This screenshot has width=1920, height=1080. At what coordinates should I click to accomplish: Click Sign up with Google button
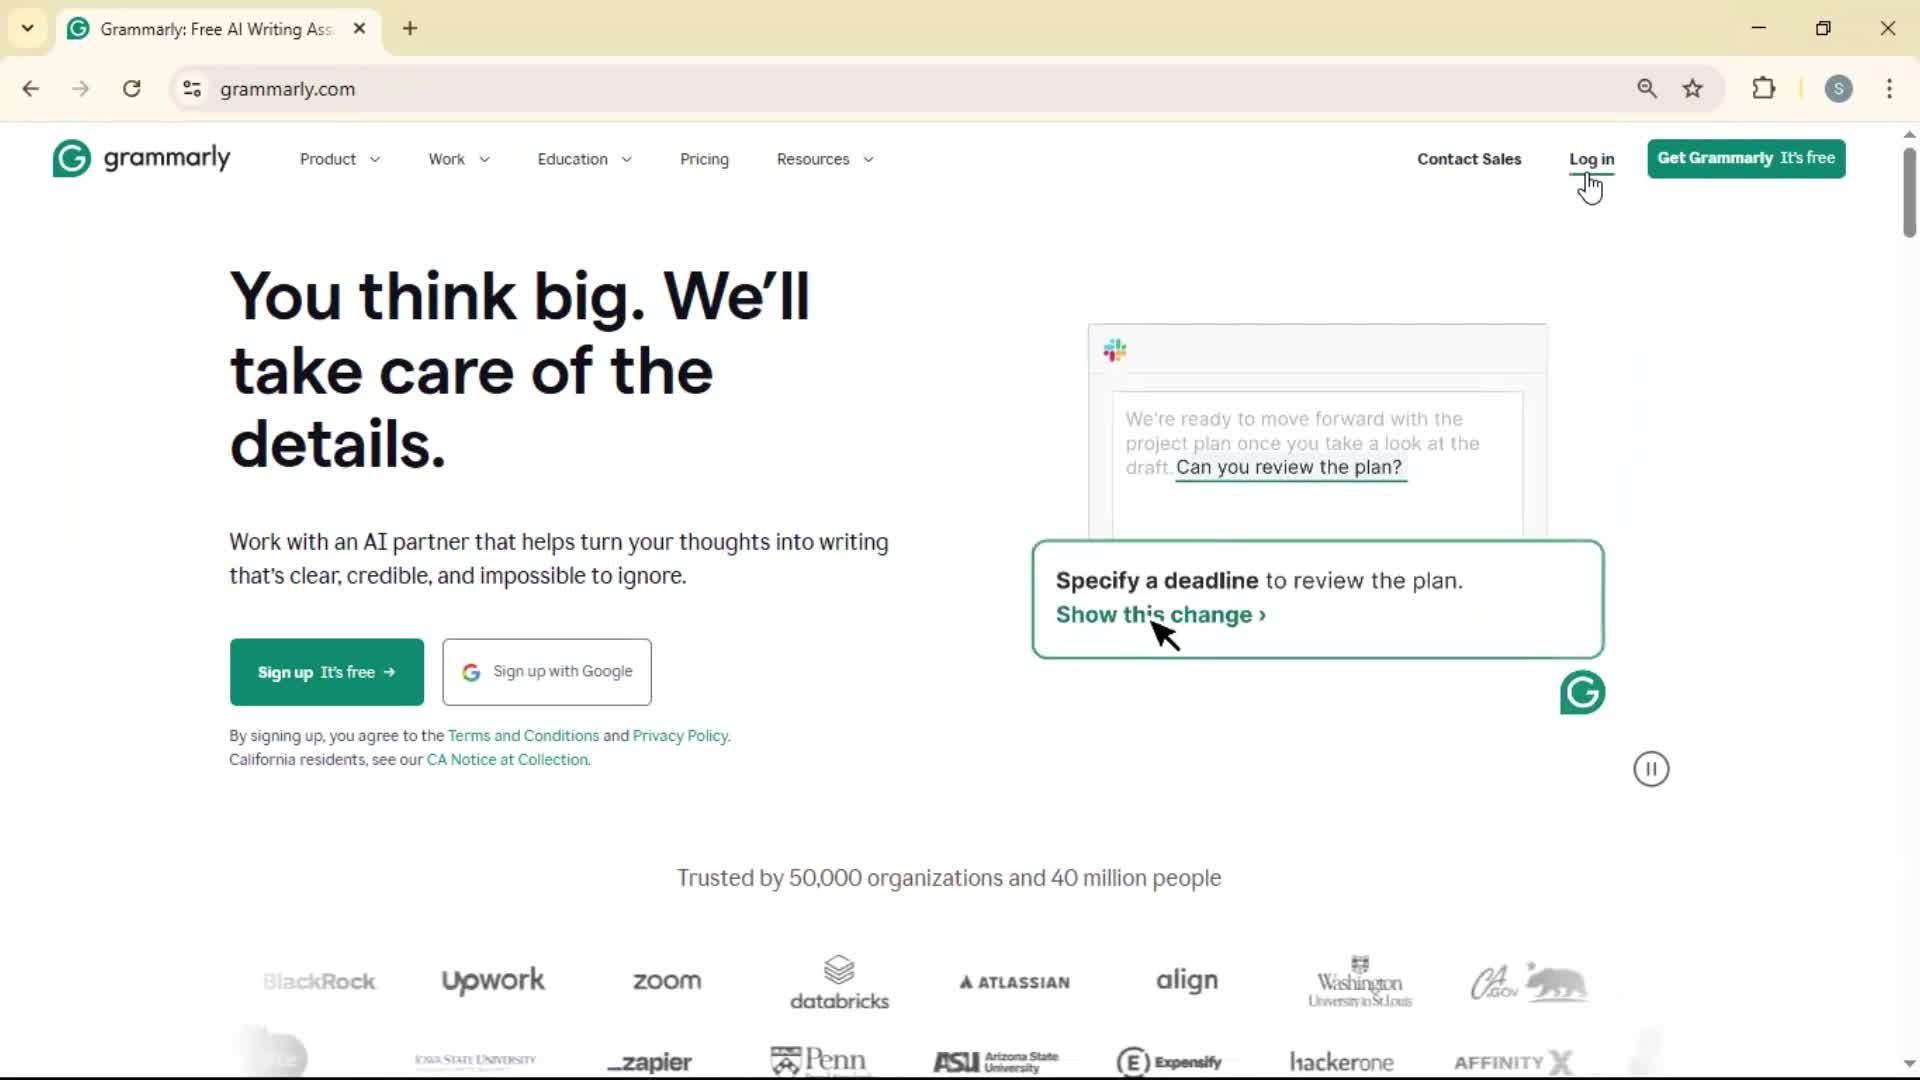pyautogui.click(x=547, y=672)
